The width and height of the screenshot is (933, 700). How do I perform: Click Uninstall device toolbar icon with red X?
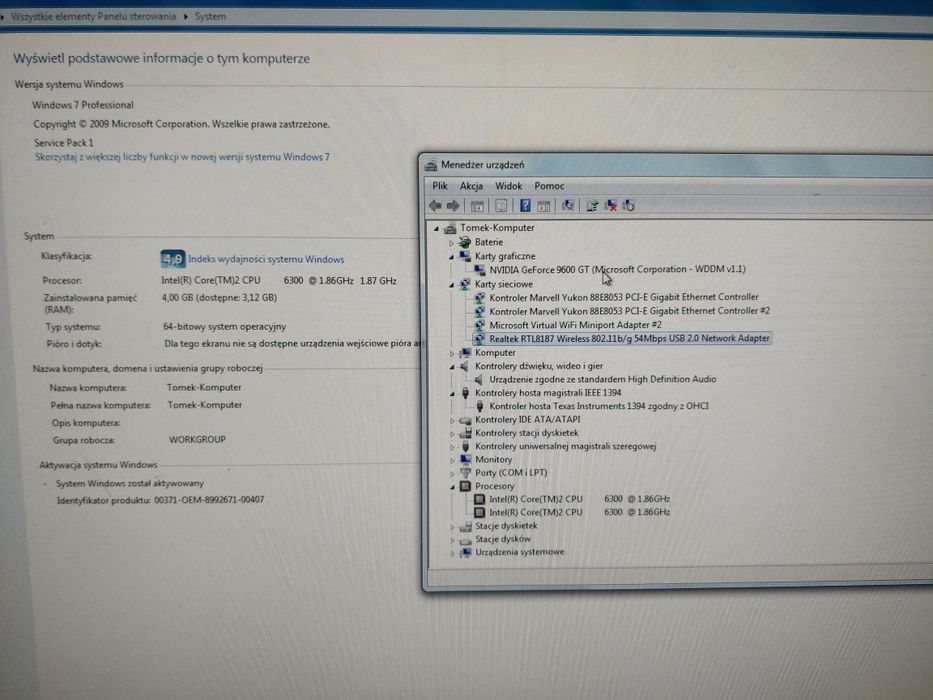tap(610, 206)
